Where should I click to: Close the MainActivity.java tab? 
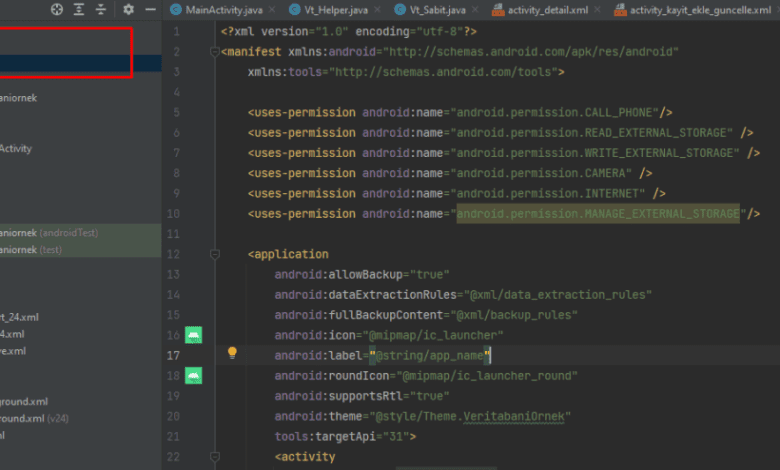[x=272, y=9]
